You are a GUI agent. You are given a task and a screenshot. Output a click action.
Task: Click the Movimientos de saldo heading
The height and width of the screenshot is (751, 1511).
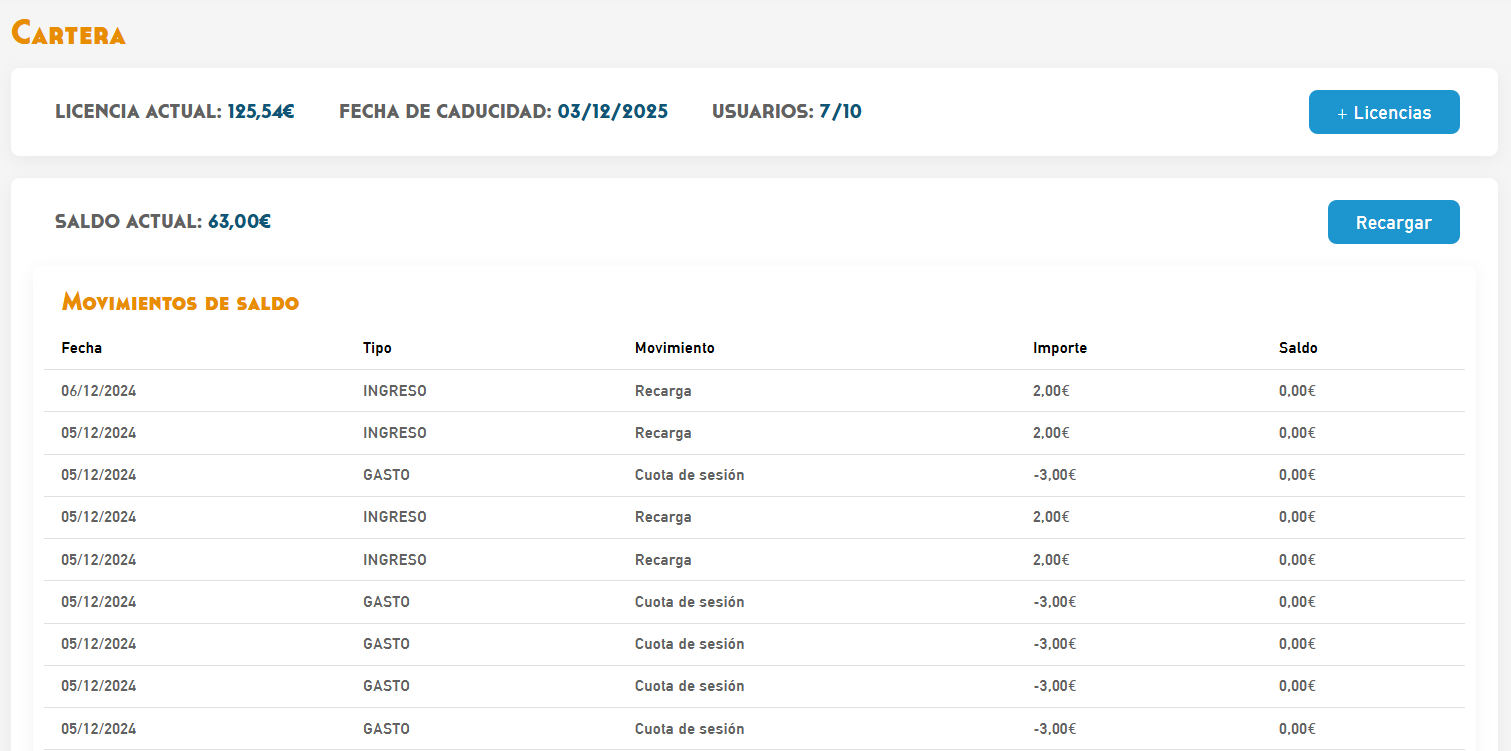point(180,302)
